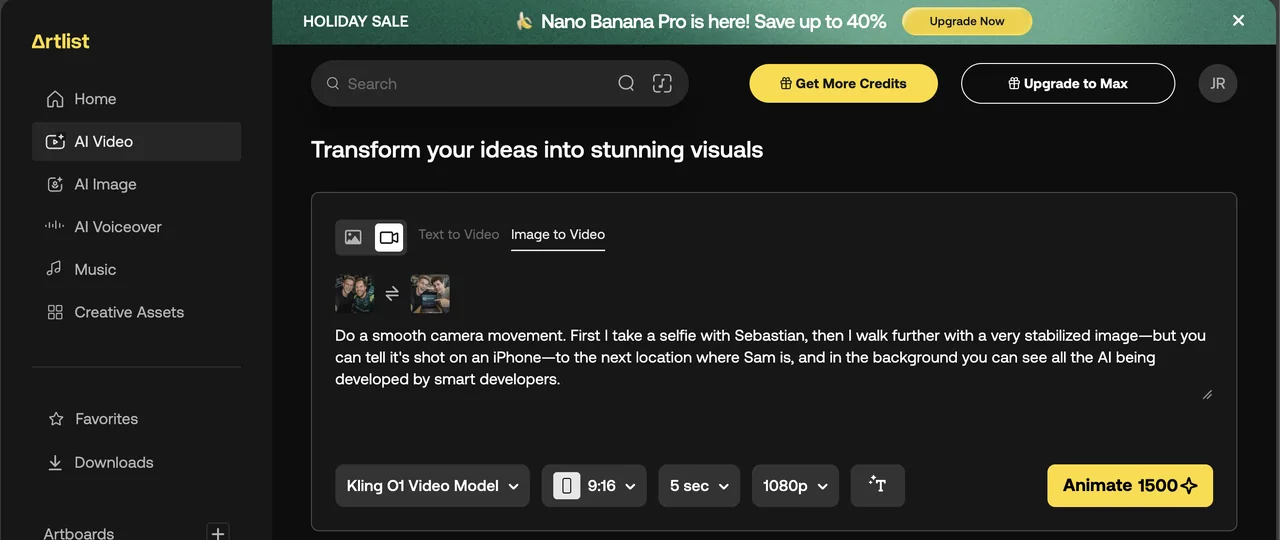Dismiss the Holiday Sale banner
Image resolution: width=1280 pixels, height=540 pixels.
(x=1239, y=20)
